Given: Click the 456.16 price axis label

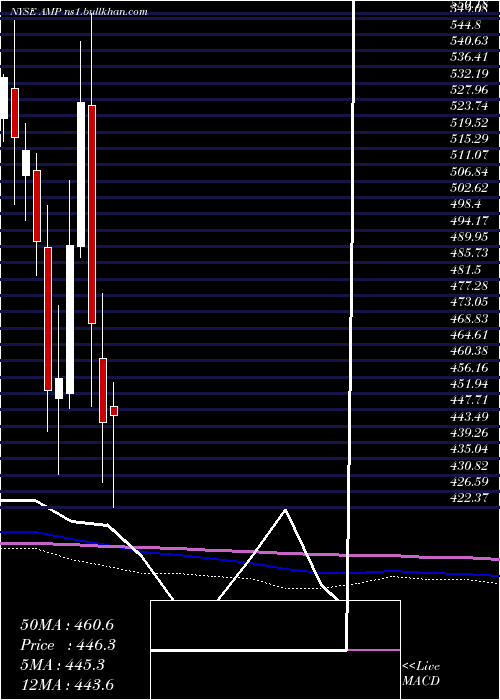Looking at the screenshot, I should (x=469, y=367).
